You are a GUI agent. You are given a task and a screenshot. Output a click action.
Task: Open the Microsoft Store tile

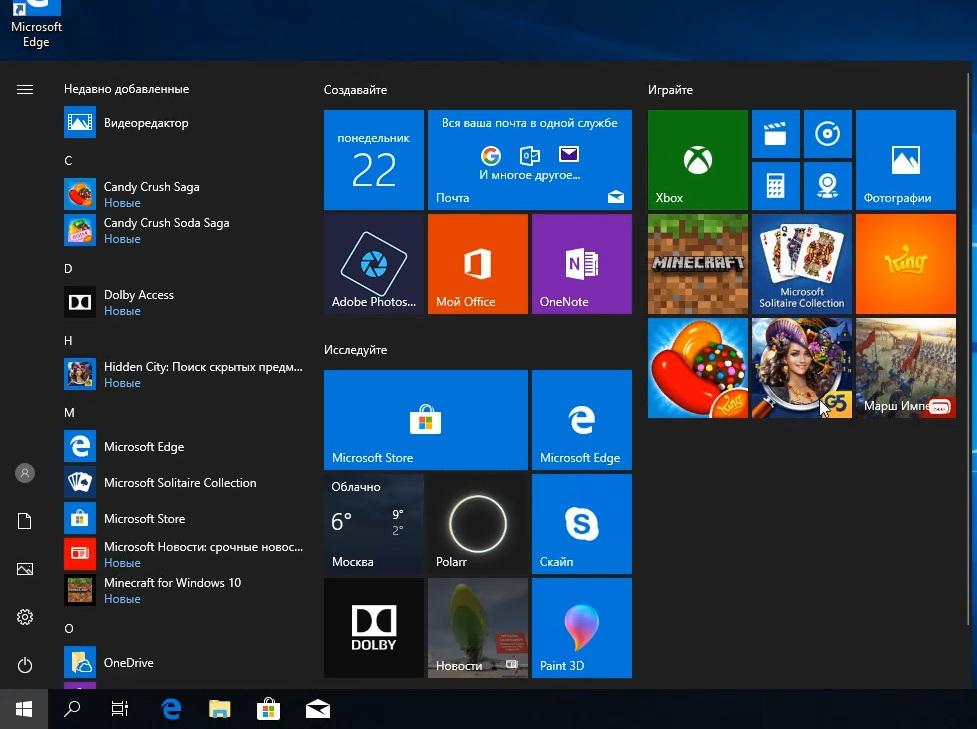(426, 419)
